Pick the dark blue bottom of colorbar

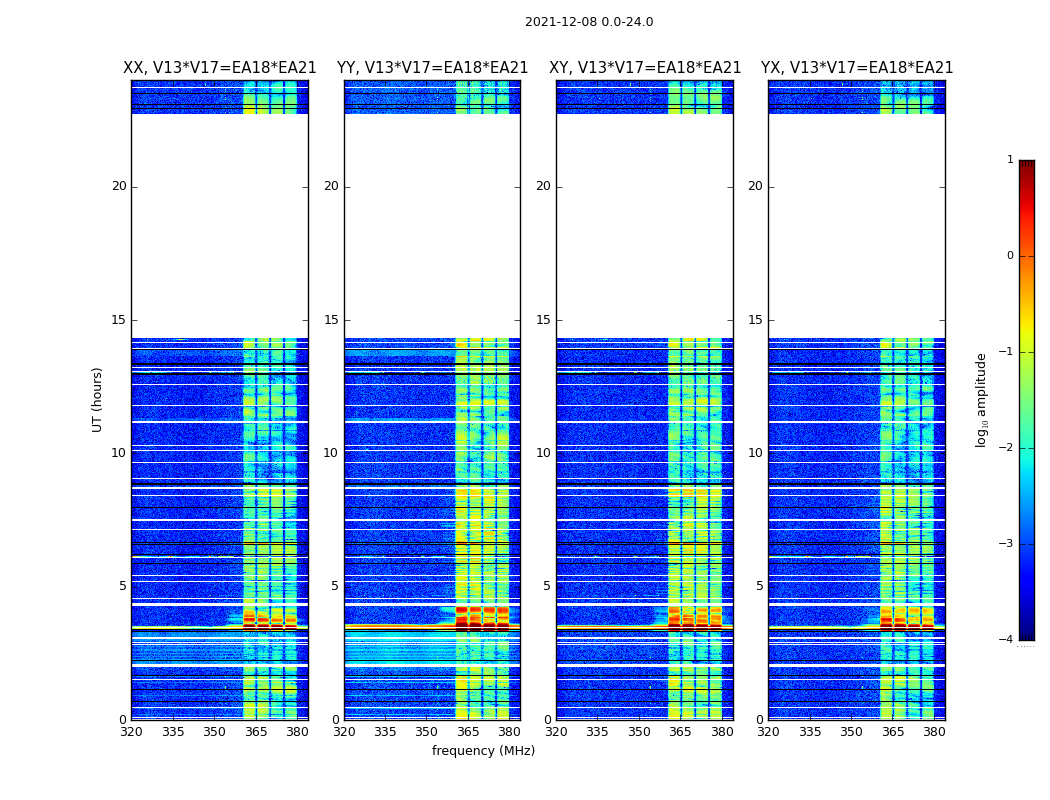click(1026, 633)
